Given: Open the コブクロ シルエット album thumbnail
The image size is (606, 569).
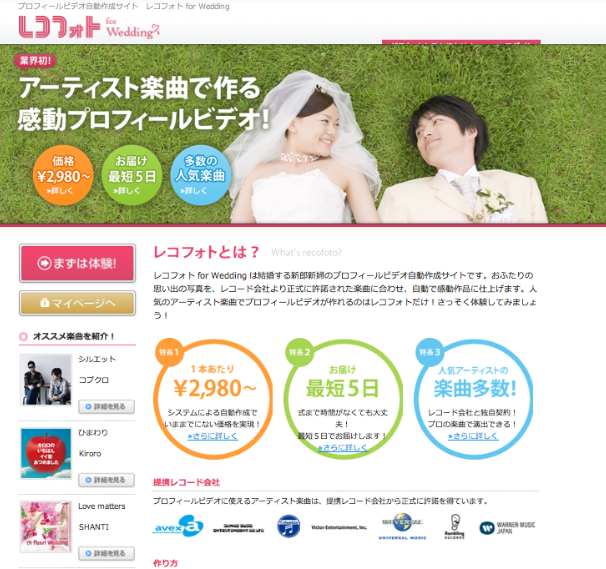Looking at the screenshot, I should pyautogui.click(x=46, y=380).
